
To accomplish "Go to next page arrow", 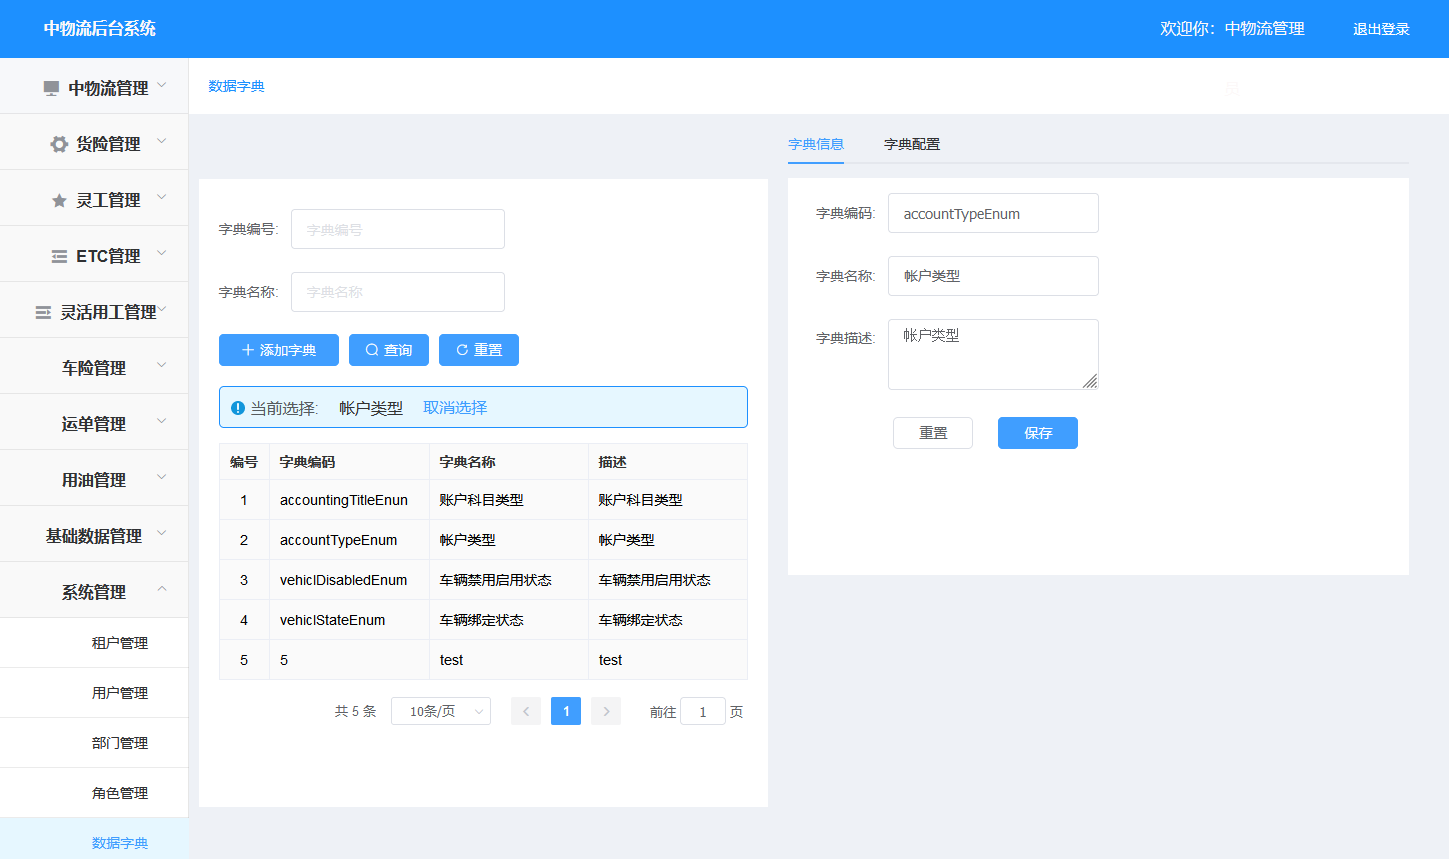I will pyautogui.click(x=606, y=711).
